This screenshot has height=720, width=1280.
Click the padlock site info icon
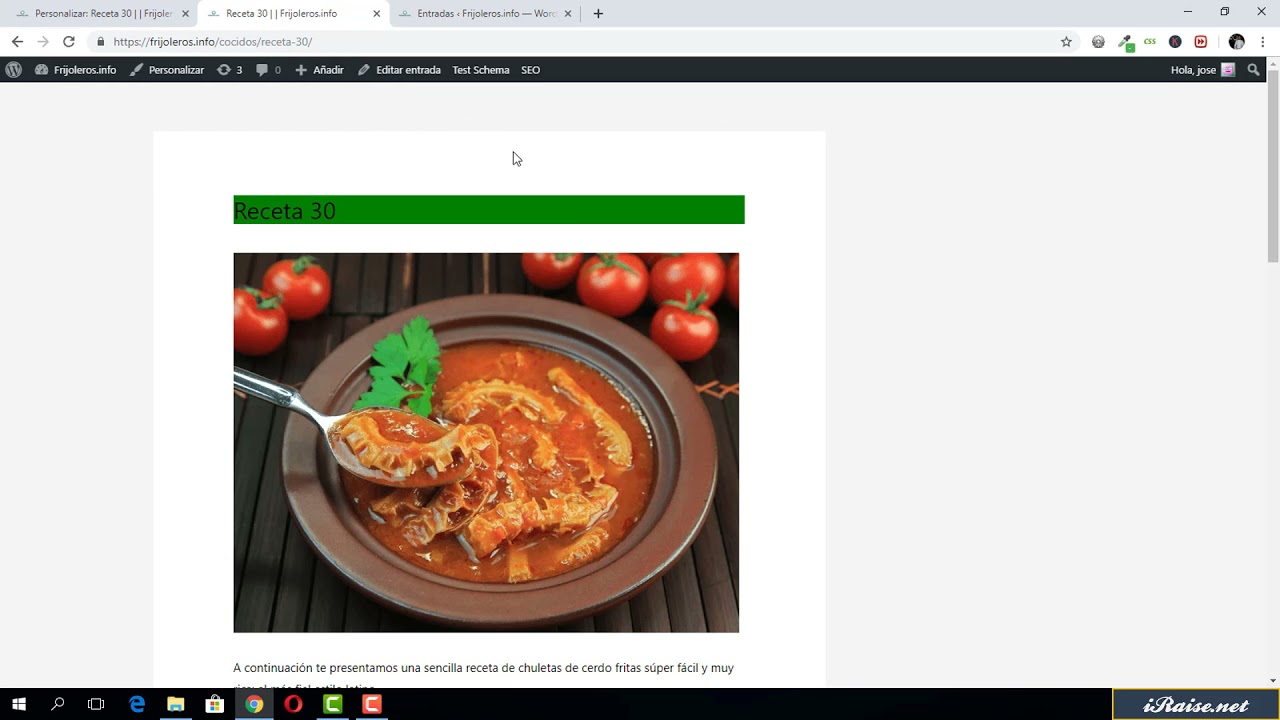(100, 42)
